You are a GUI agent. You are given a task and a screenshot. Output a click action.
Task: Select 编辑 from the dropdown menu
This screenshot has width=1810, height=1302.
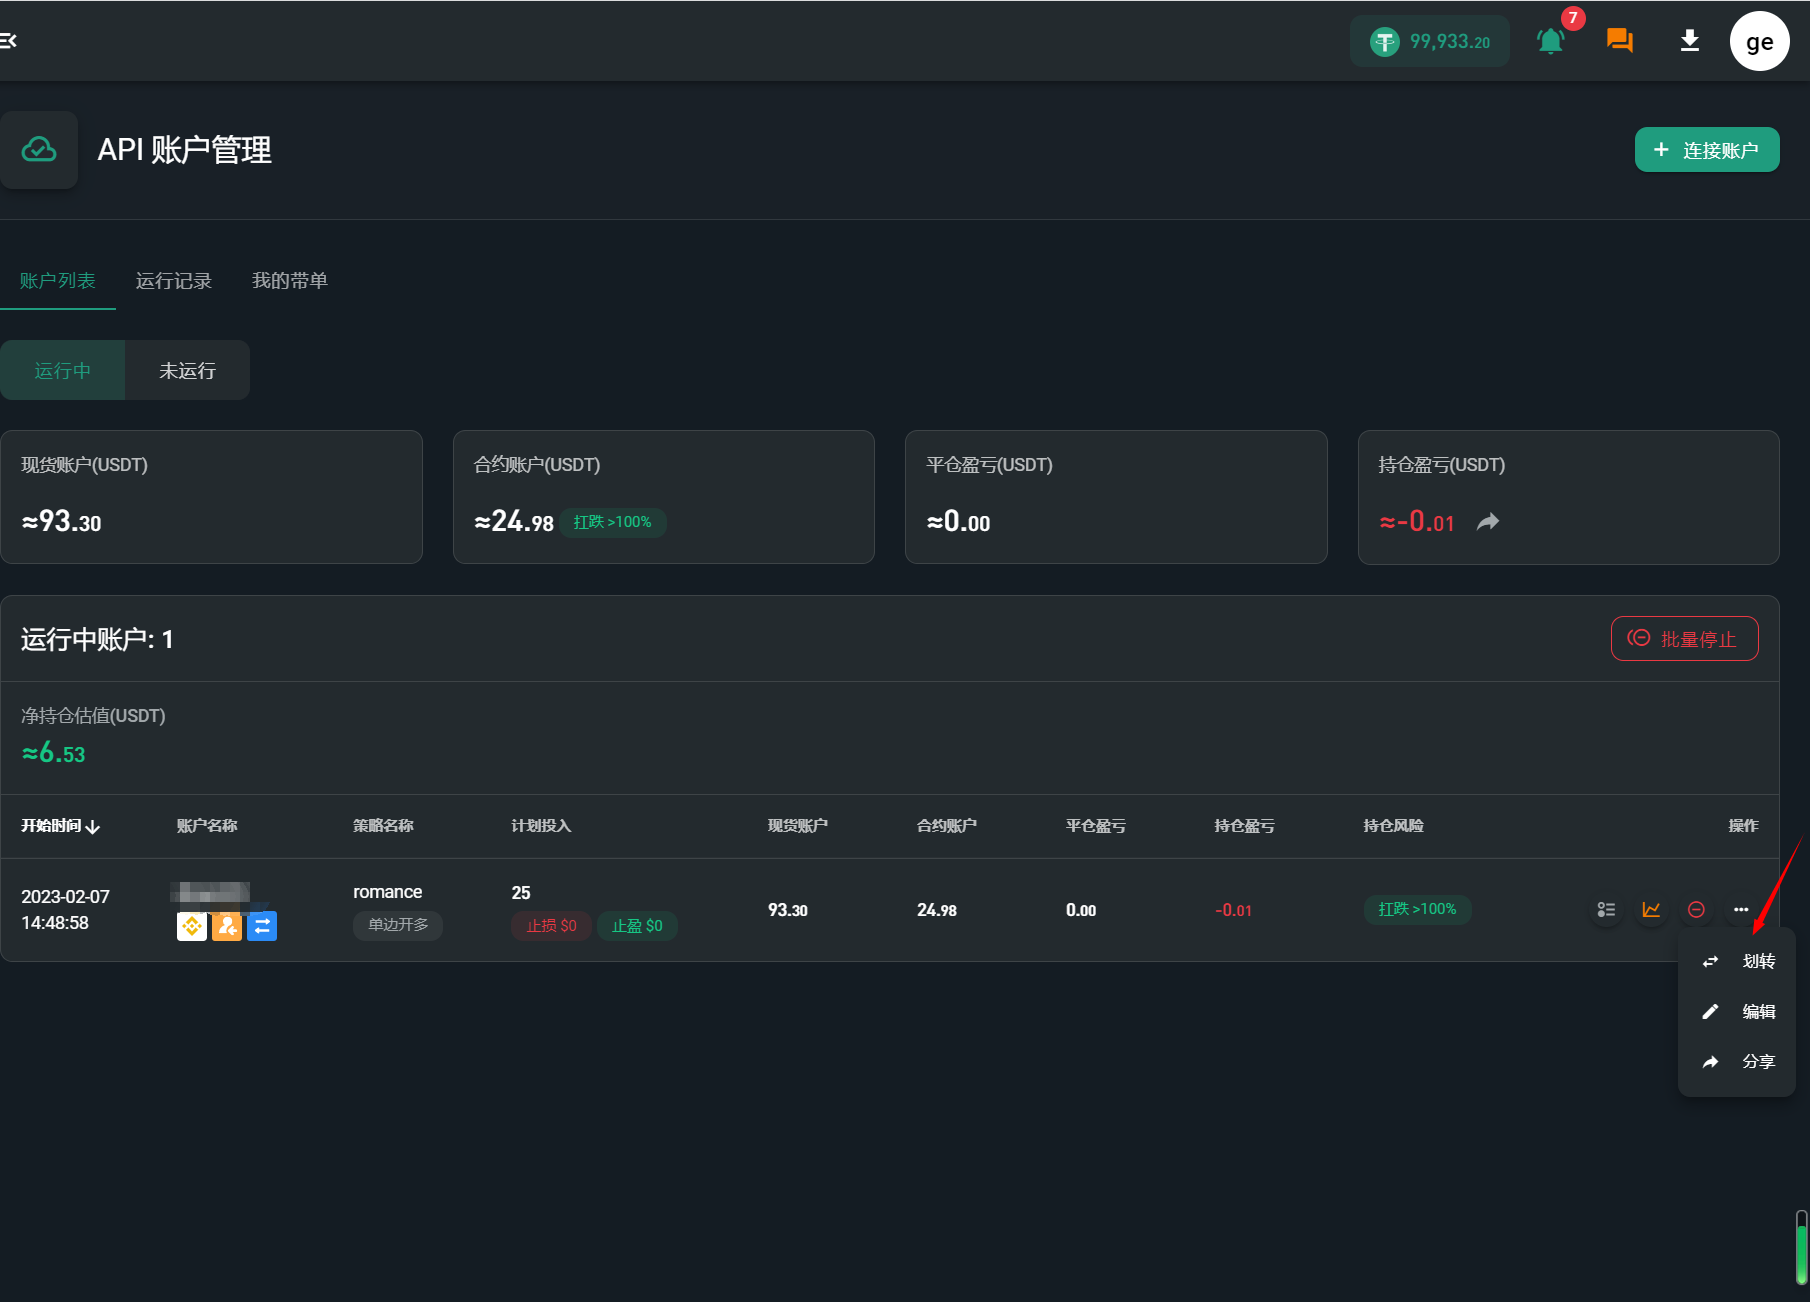click(1739, 1012)
